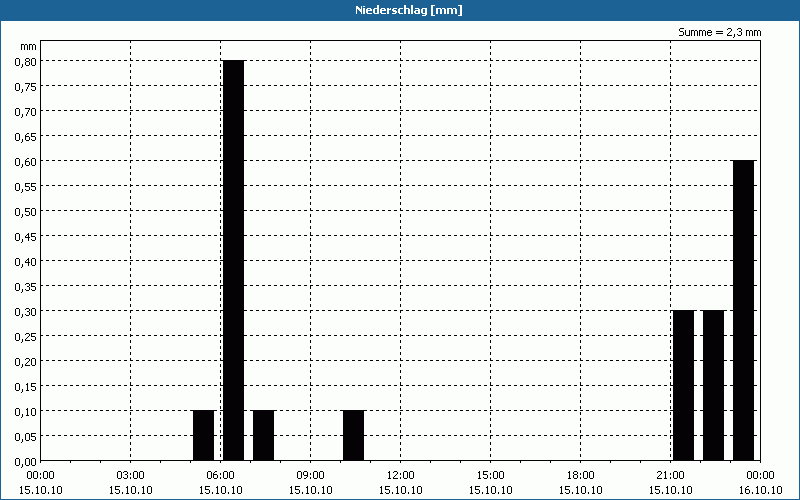Click the 09:00 time axis label
The width and height of the screenshot is (800, 500).
[x=311, y=476]
